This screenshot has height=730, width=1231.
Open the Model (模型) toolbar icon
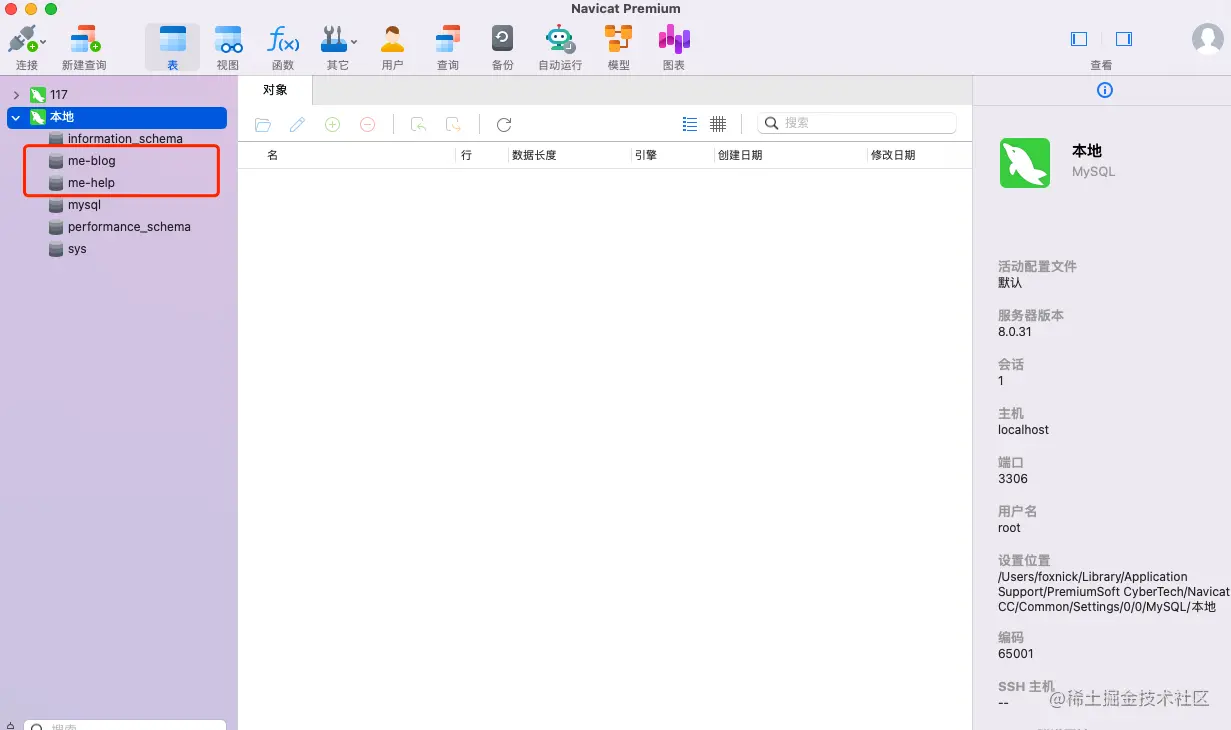pyautogui.click(x=618, y=40)
